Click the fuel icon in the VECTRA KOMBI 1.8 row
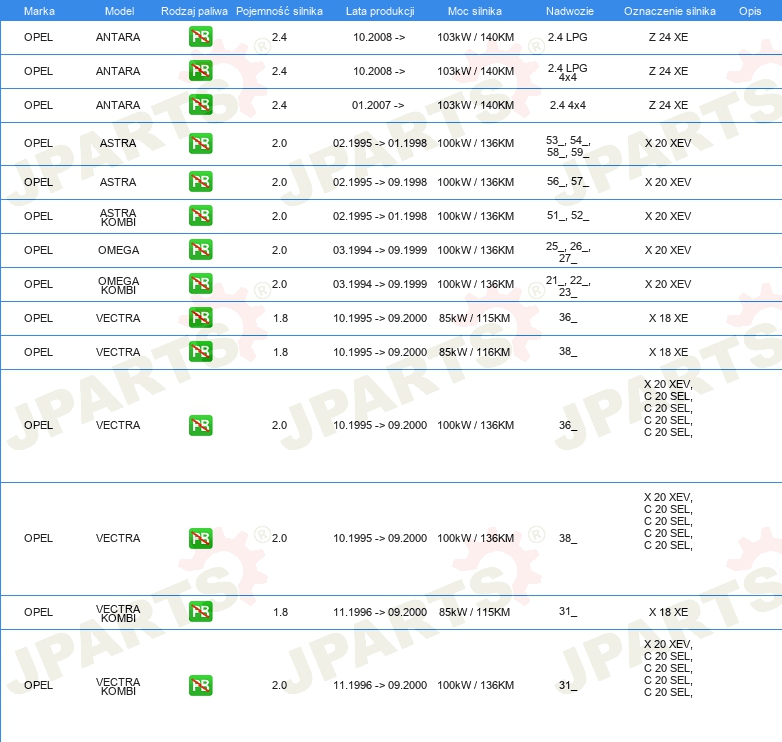 (200, 612)
